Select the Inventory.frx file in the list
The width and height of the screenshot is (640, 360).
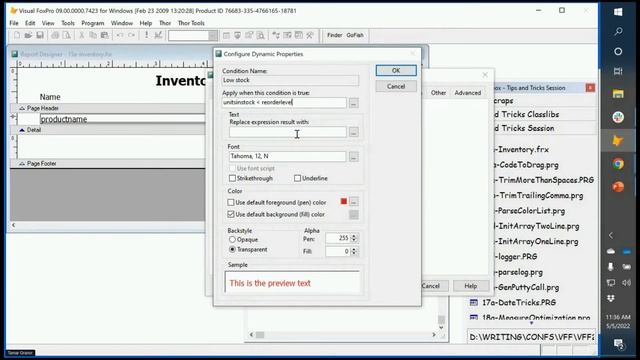[523, 150]
